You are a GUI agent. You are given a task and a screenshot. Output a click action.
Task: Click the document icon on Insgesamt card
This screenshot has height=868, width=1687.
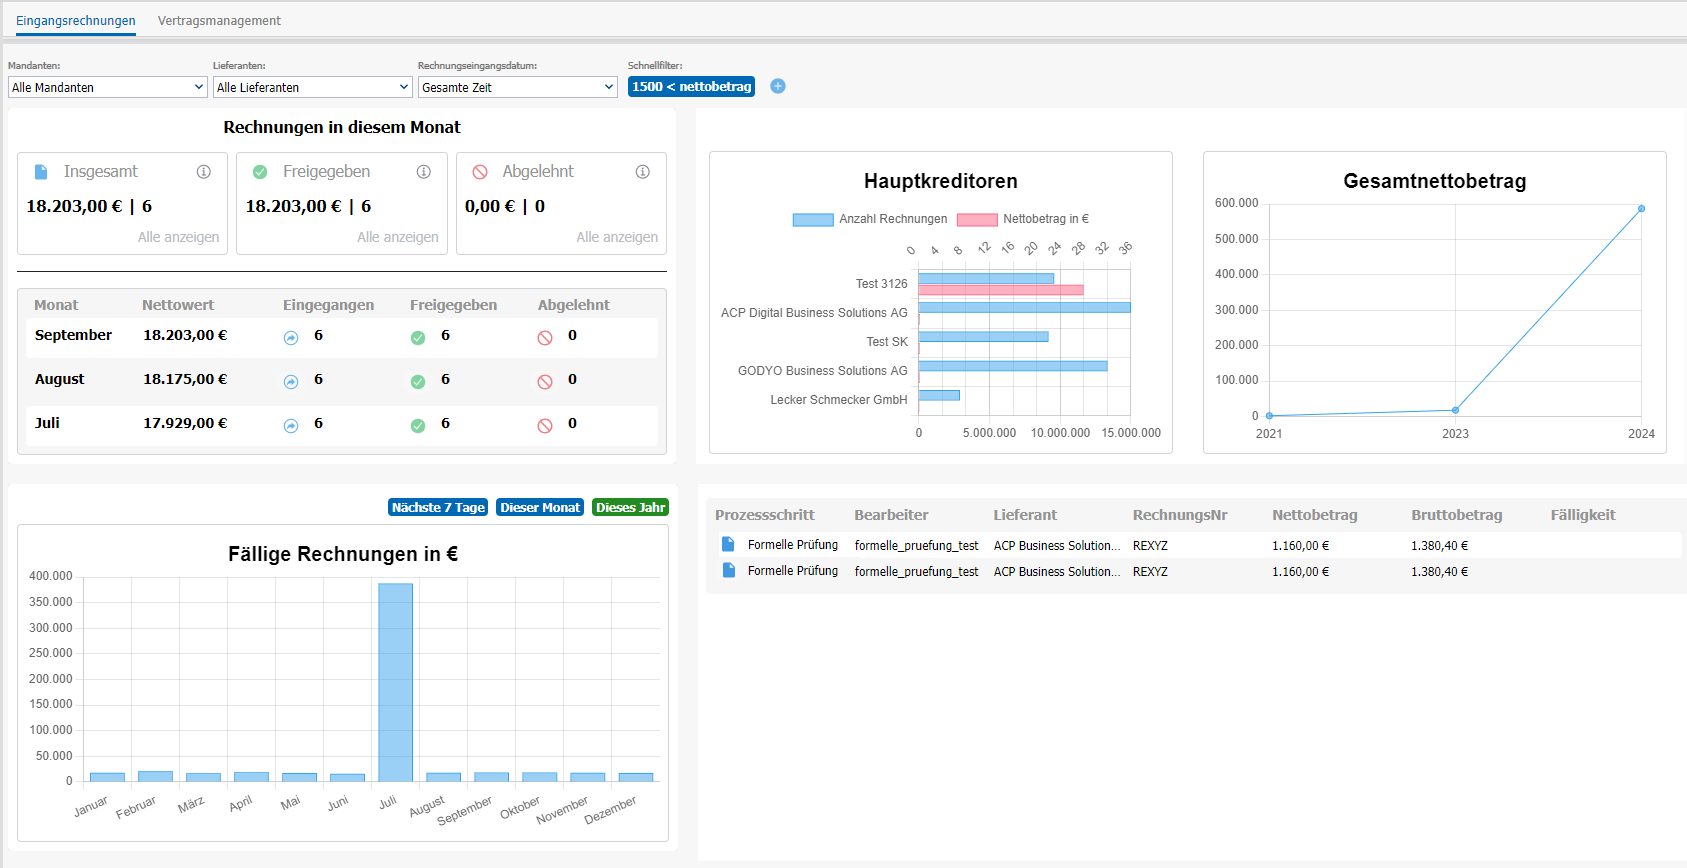41,172
